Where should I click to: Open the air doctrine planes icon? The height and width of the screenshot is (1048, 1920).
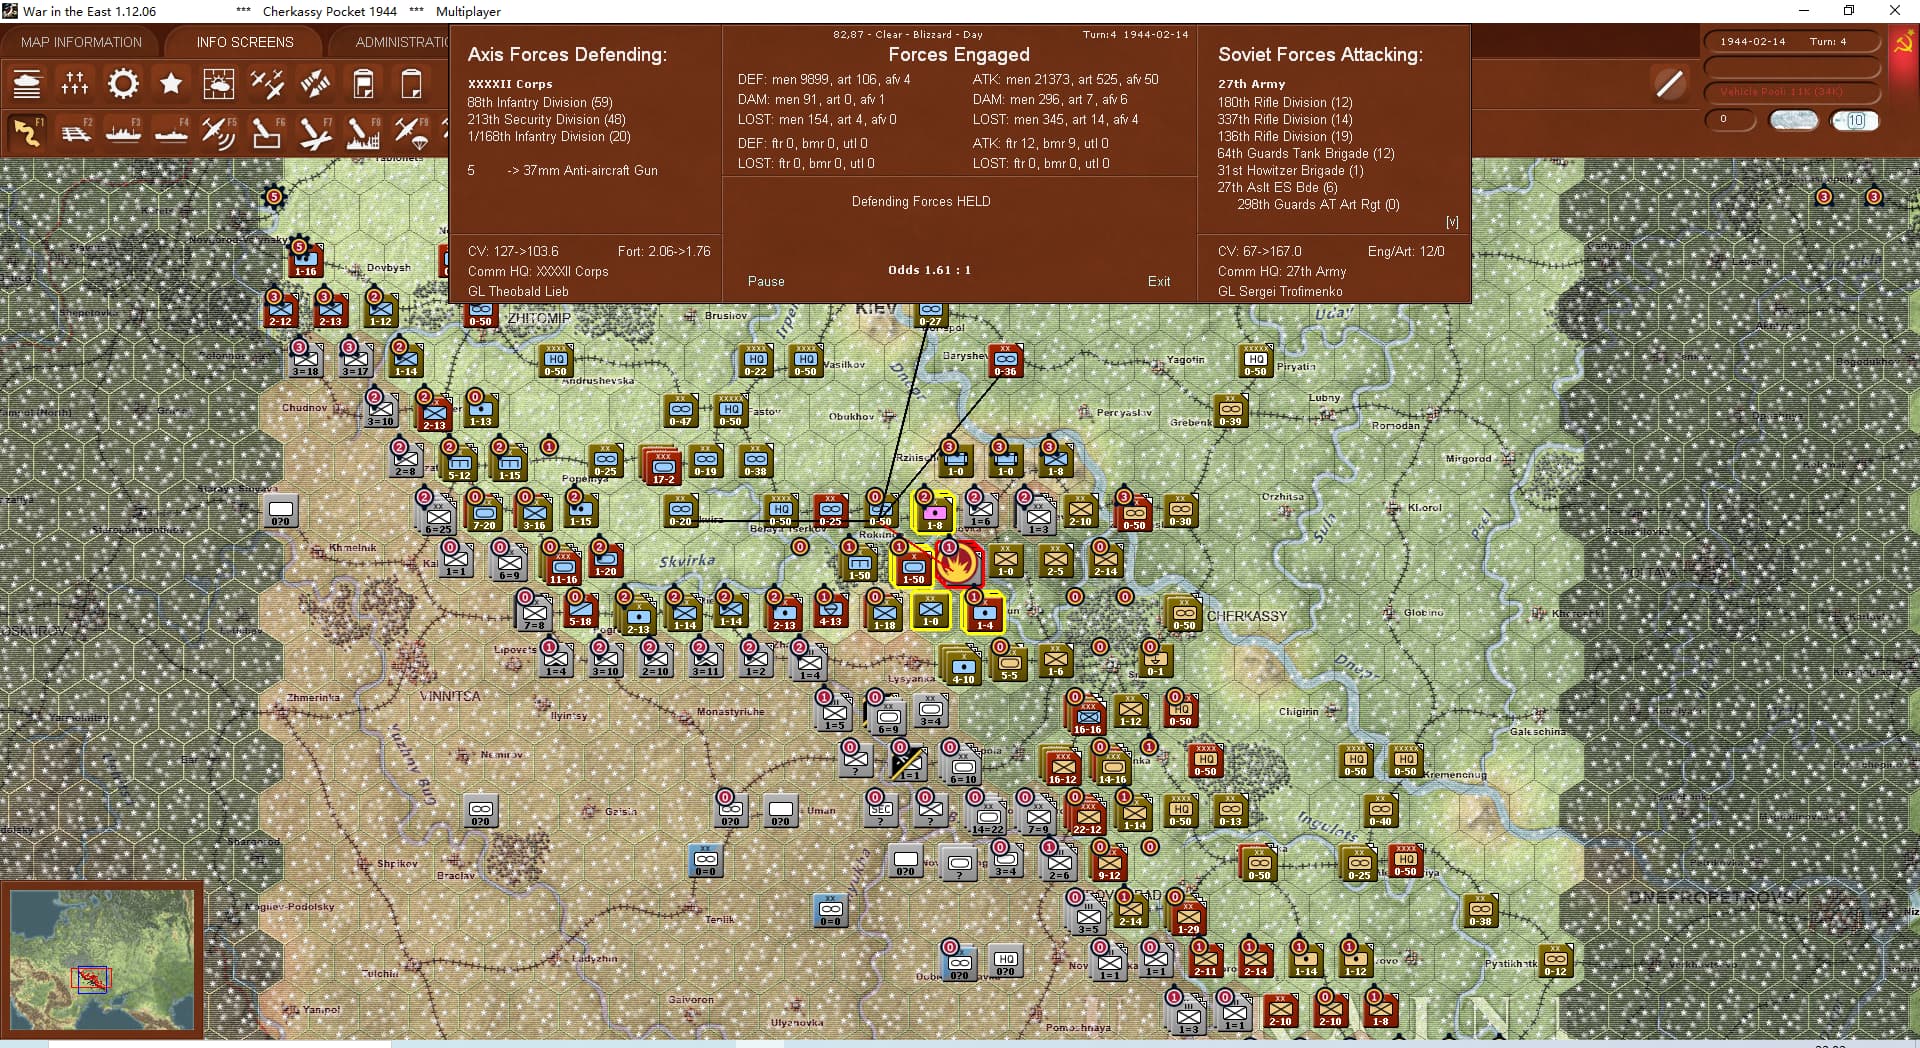[267, 84]
